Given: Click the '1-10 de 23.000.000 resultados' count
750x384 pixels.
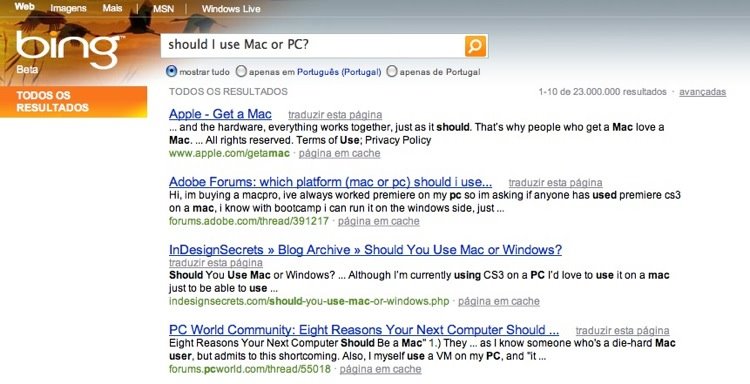Looking at the screenshot, I should point(602,91).
